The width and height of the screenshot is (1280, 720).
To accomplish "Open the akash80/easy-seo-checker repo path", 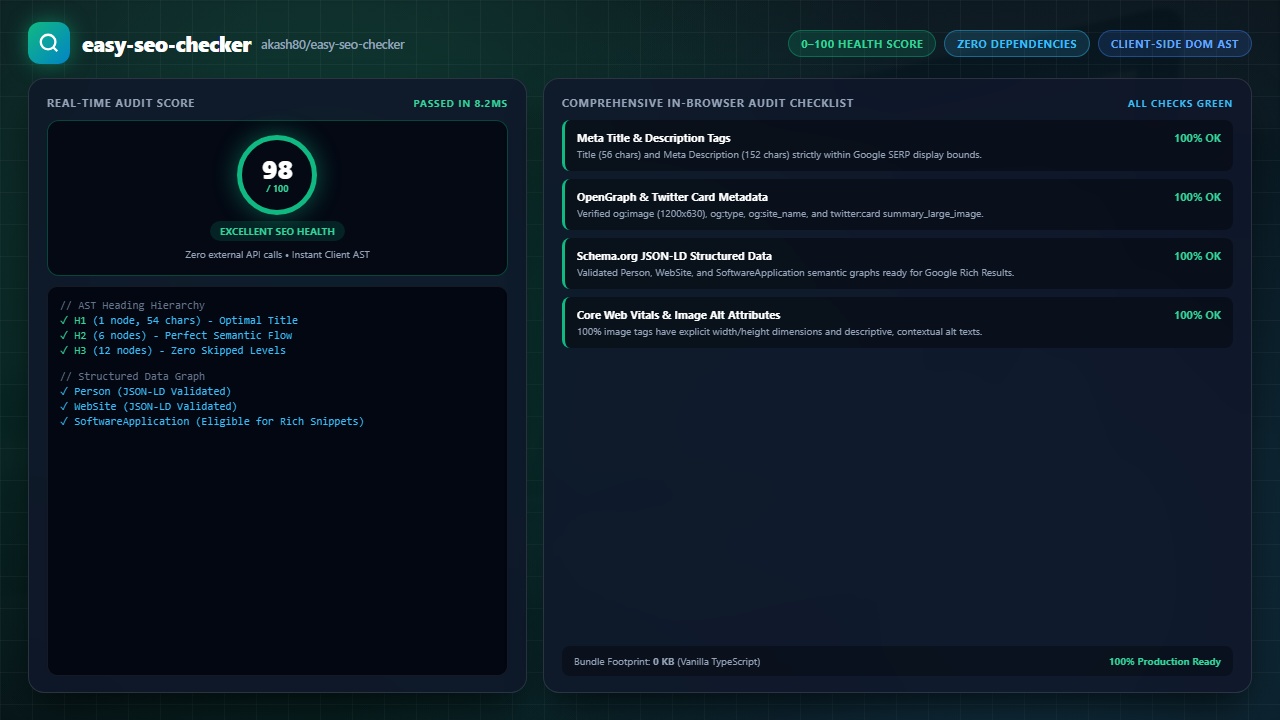I will tap(333, 44).
